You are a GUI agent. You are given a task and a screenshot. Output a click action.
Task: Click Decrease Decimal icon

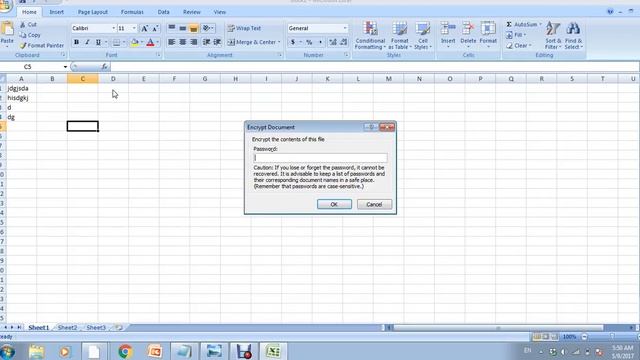point(343,42)
